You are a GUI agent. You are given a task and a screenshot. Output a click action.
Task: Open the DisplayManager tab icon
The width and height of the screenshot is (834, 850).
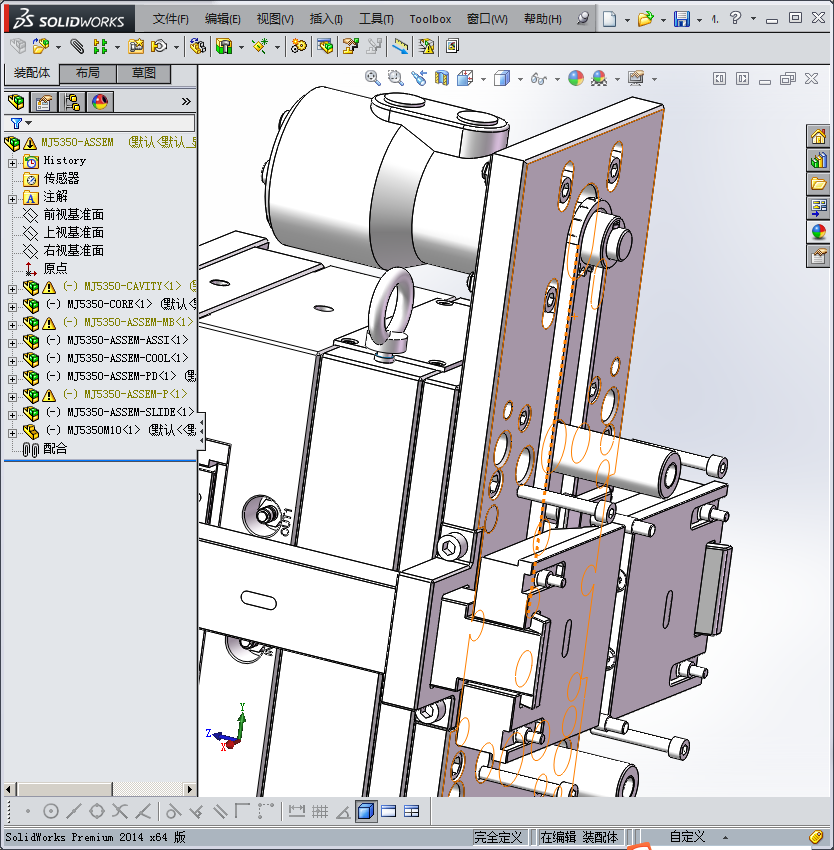tap(100, 102)
